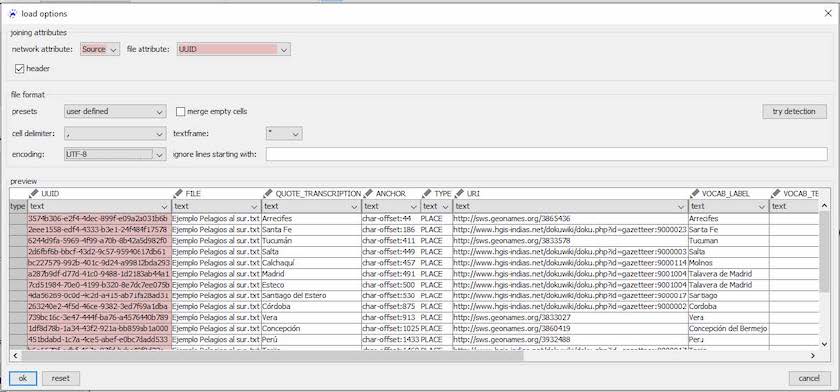Click the load options window icon
This screenshot has width=840, height=392.
click(x=13, y=13)
